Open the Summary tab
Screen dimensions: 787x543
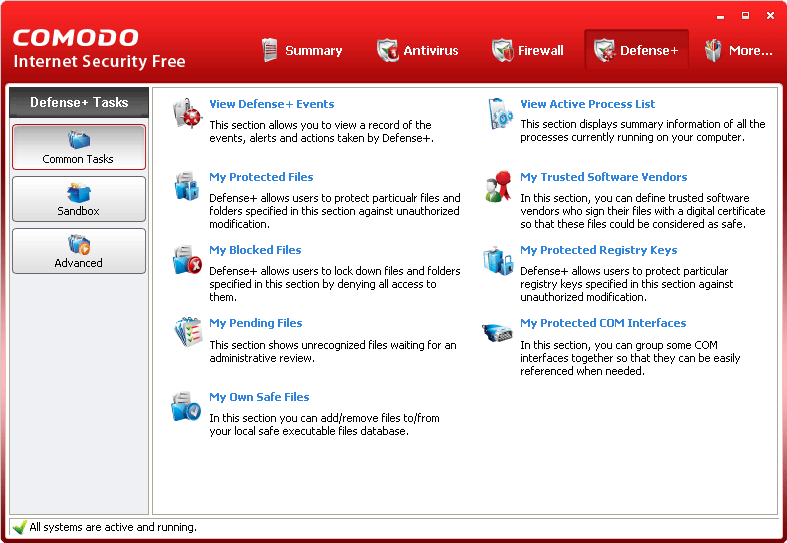pyautogui.click(x=302, y=50)
